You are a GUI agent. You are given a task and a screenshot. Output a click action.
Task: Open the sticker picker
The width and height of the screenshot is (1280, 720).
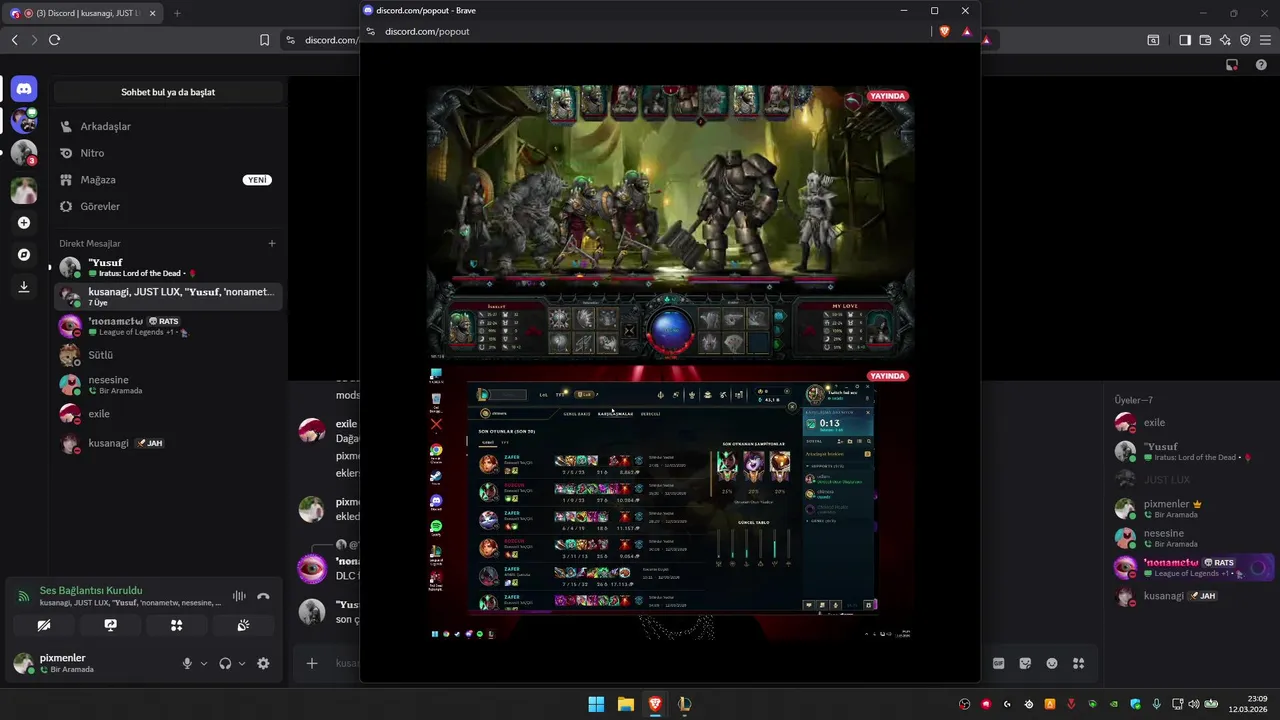coord(1025,663)
